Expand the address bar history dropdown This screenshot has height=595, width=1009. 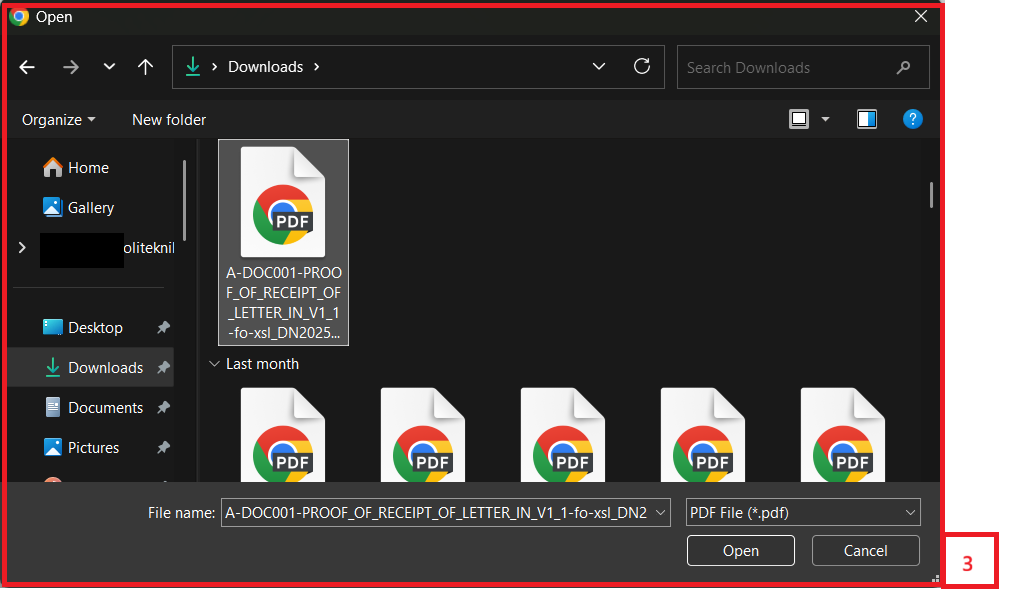tap(599, 67)
